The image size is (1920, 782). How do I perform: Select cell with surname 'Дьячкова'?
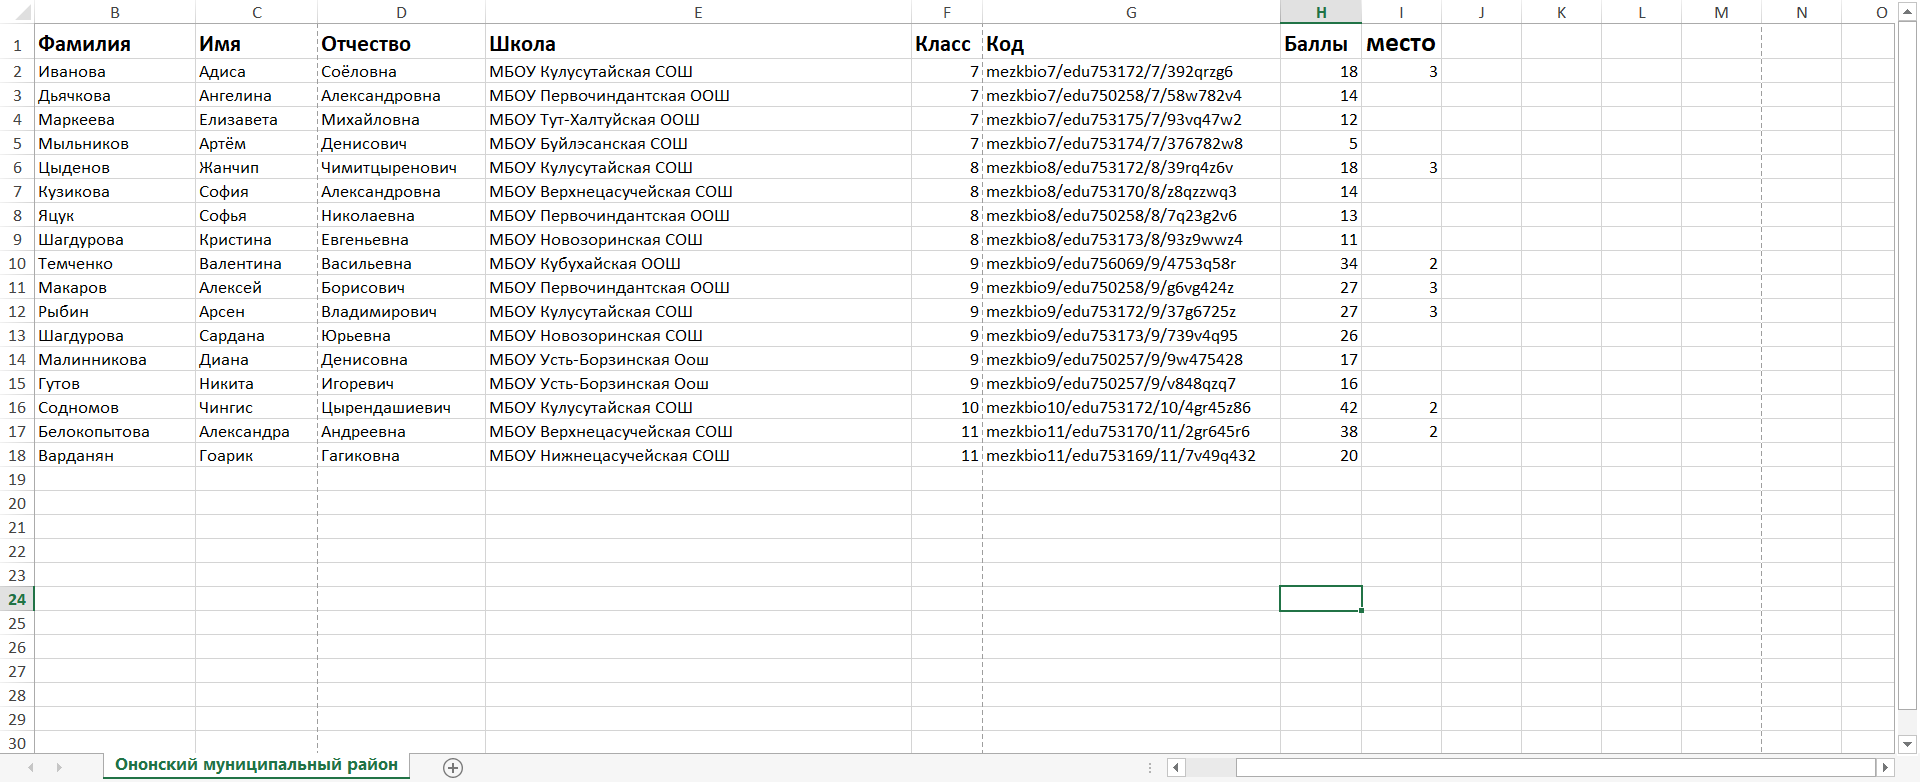click(115, 95)
